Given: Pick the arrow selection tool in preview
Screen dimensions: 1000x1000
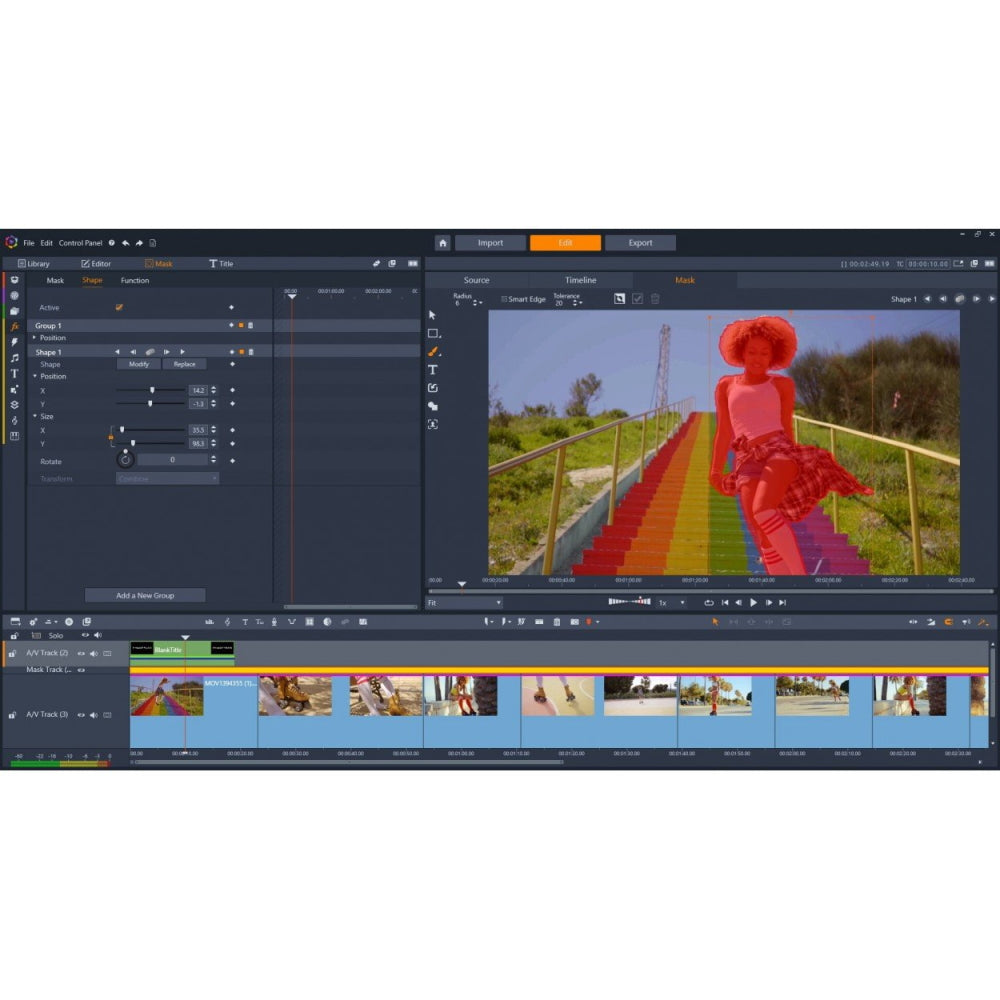Looking at the screenshot, I should coord(433,315).
